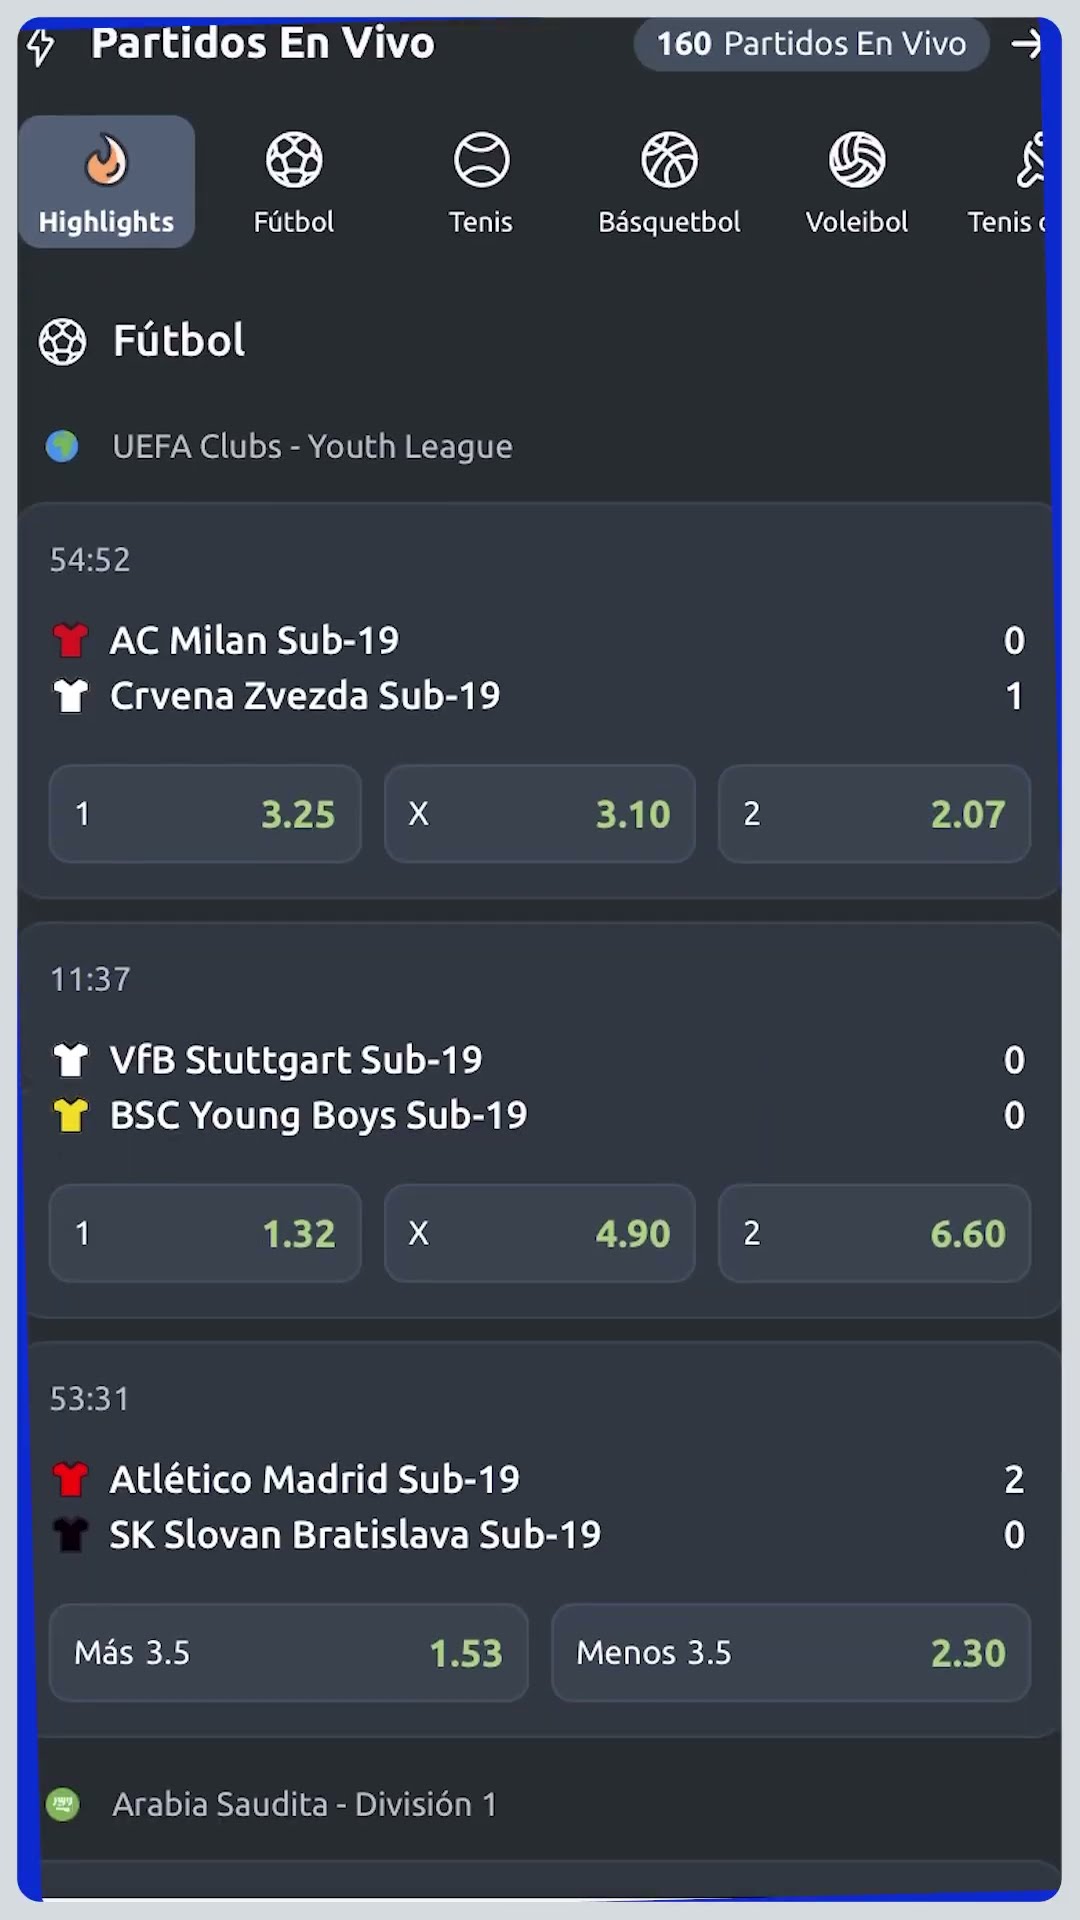Image resolution: width=1080 pixels, height=1920 pixels.
Task: Open the Atlético Madrid Sub-19 match
Action: (540, 1506)
